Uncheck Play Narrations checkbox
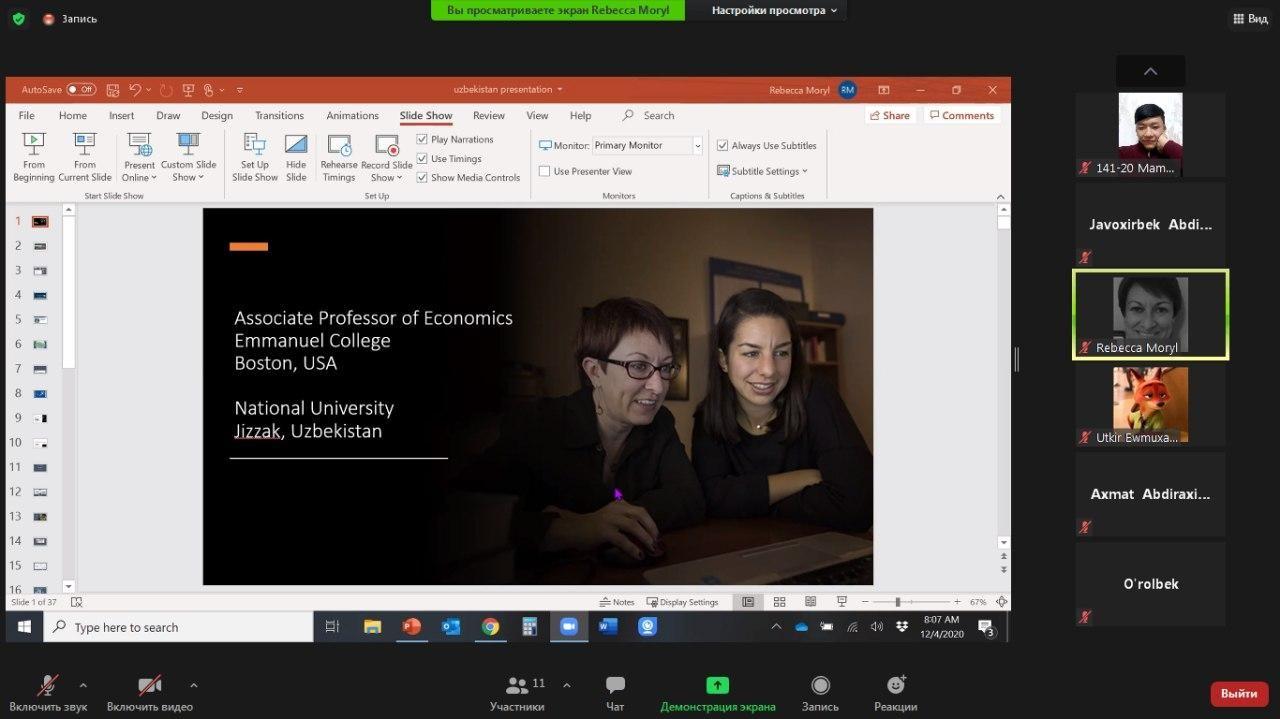 click(422, 140)
